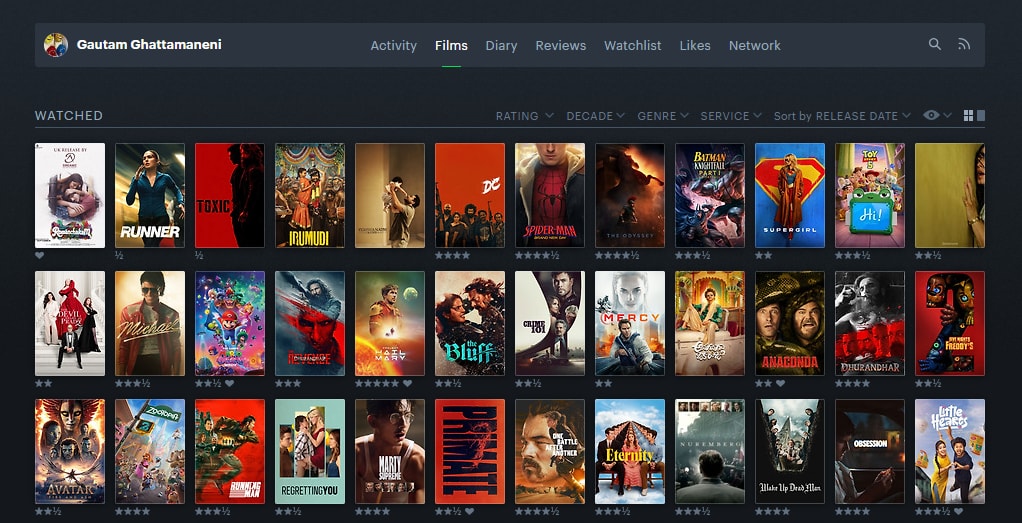Open the Mercy film poster
This screenshot has width=1022, height=523.
coord(630,323)
